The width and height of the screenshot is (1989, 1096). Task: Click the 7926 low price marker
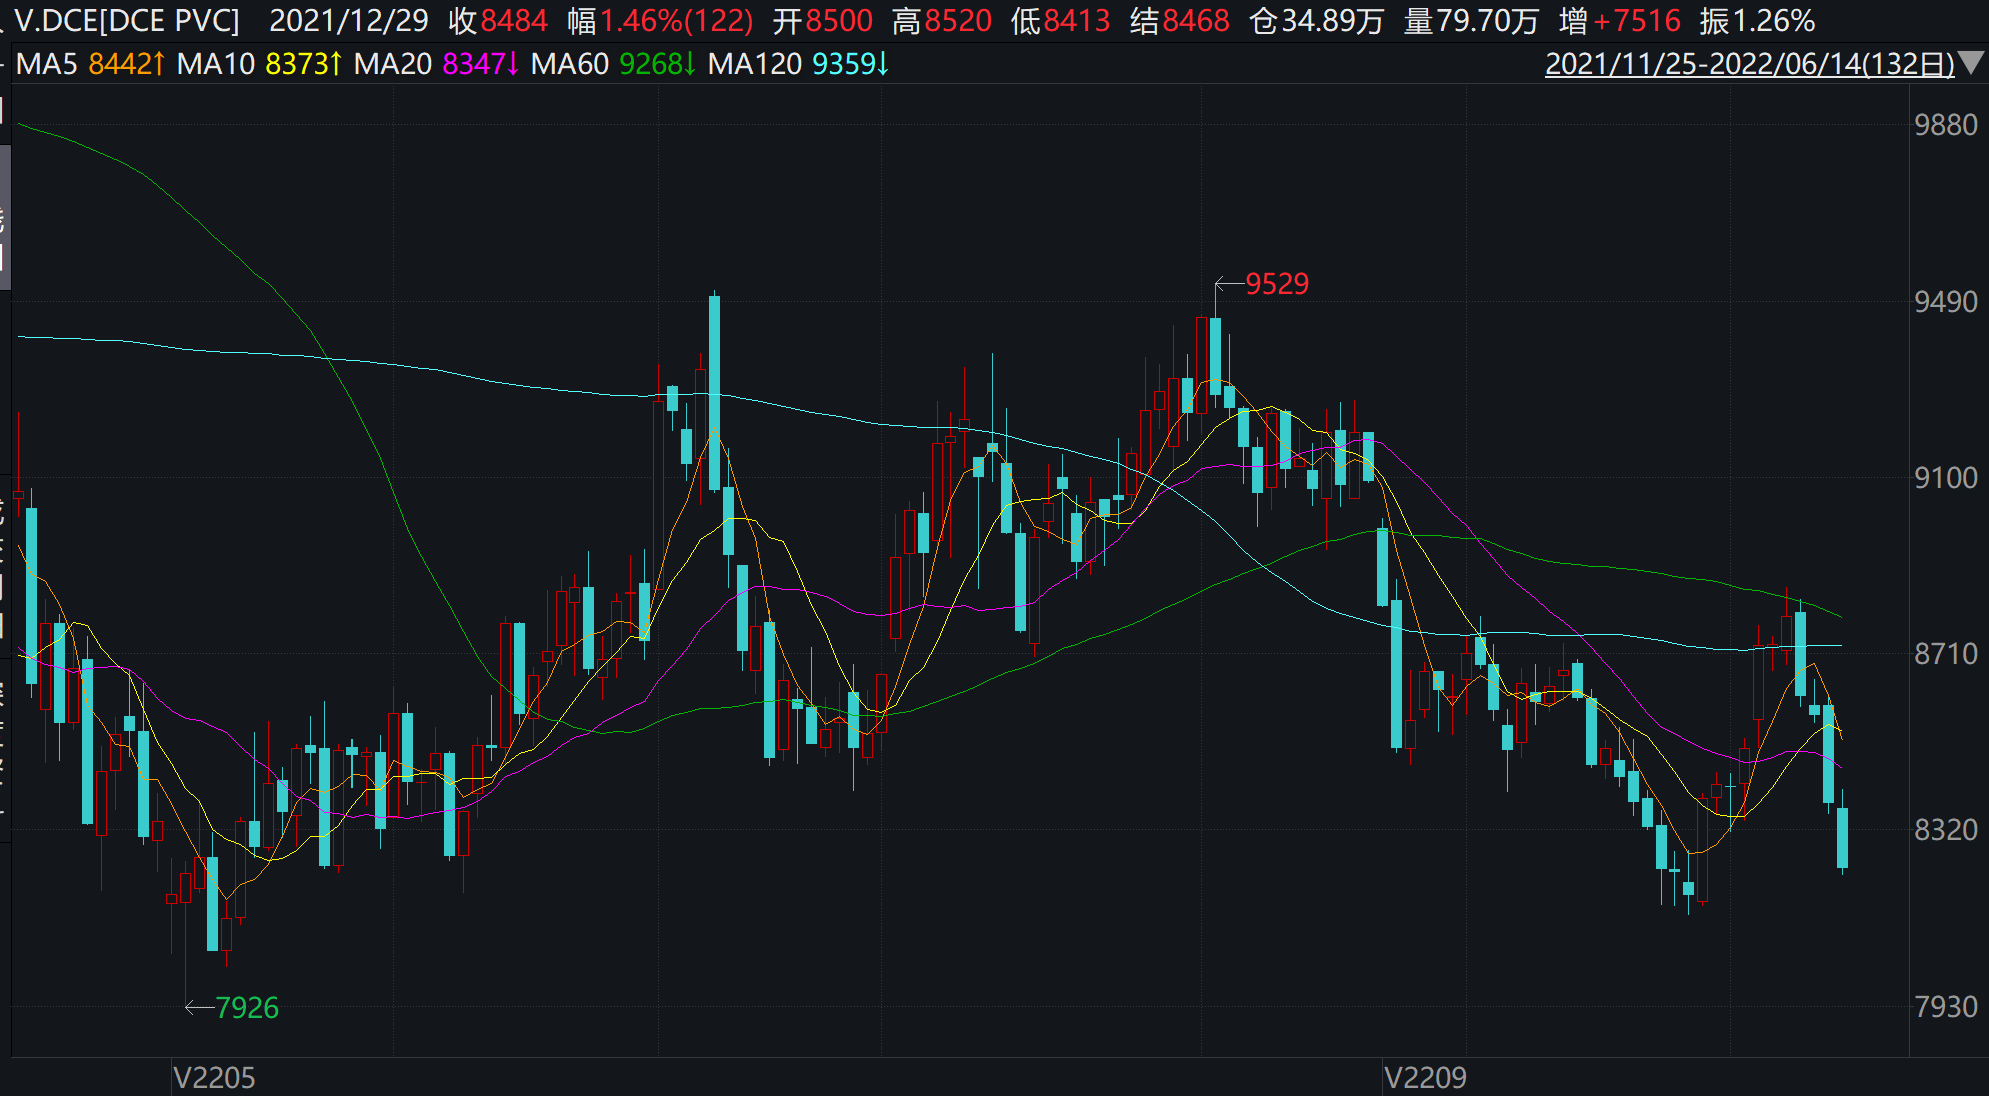[x=247, y=1008]
